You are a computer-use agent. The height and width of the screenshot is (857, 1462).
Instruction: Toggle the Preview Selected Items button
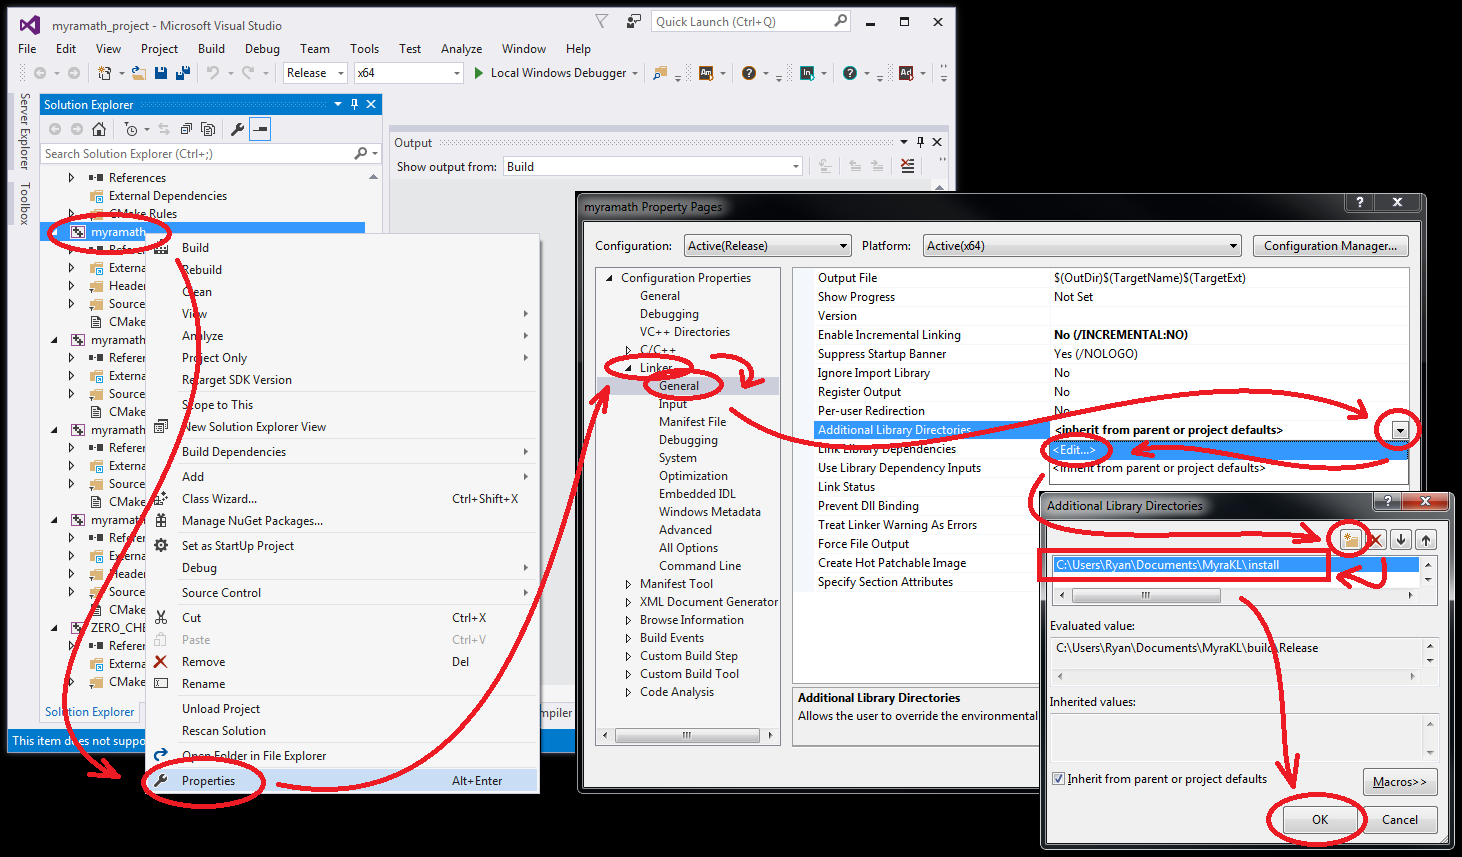(260, 129)
